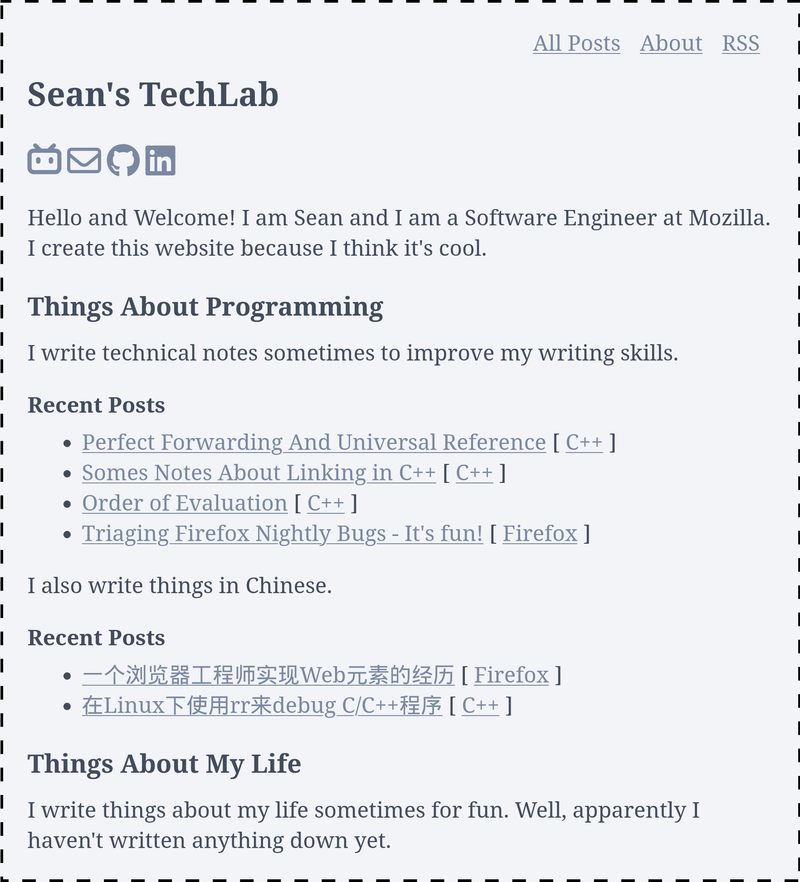The width and height of the screenshot is (800, 882).
Task: Open the GitHub profile icon
Action: [x=123, y=160]
